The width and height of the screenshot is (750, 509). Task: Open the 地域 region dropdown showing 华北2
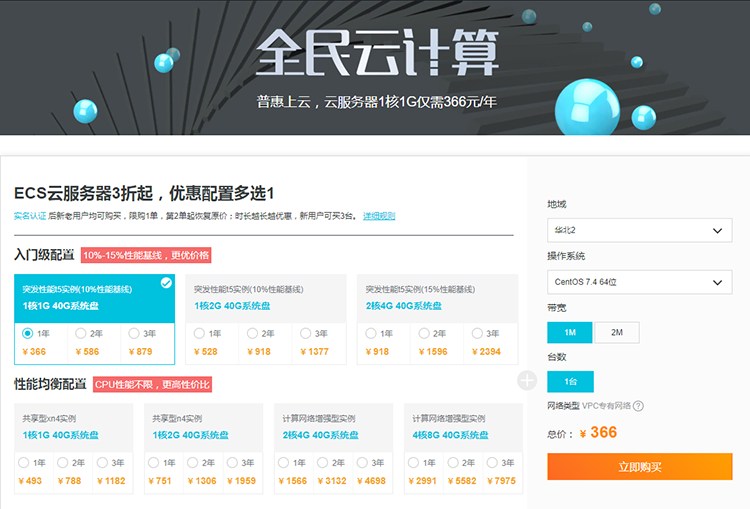(640, 230)
